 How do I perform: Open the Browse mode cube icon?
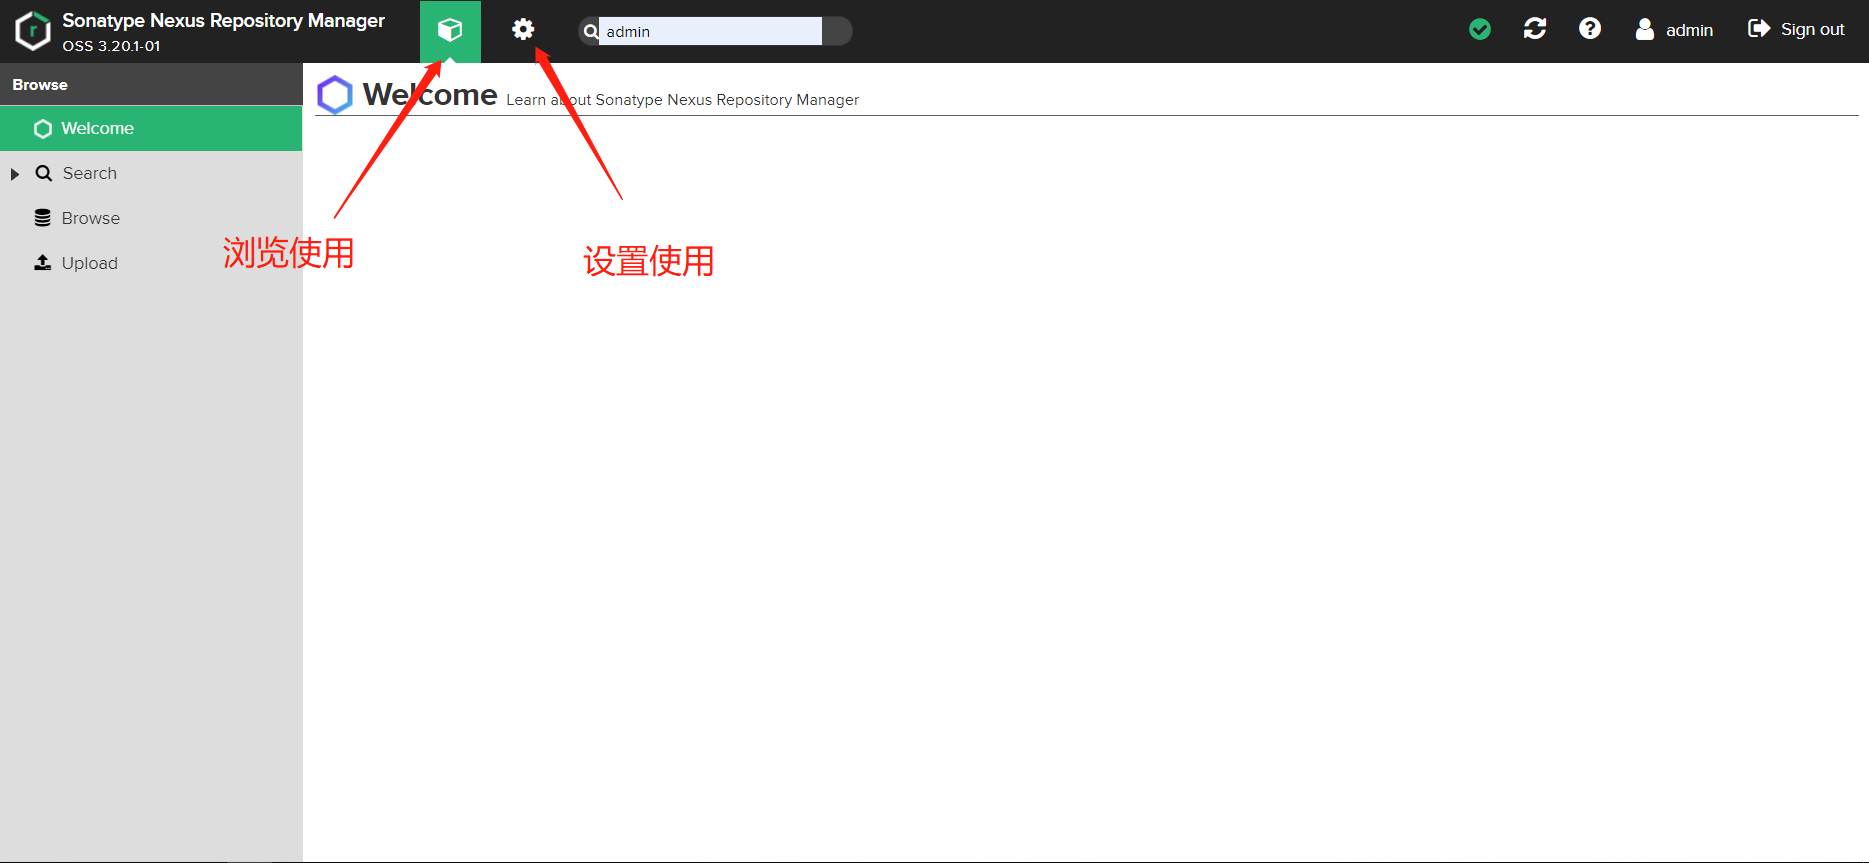click(450, 31)
